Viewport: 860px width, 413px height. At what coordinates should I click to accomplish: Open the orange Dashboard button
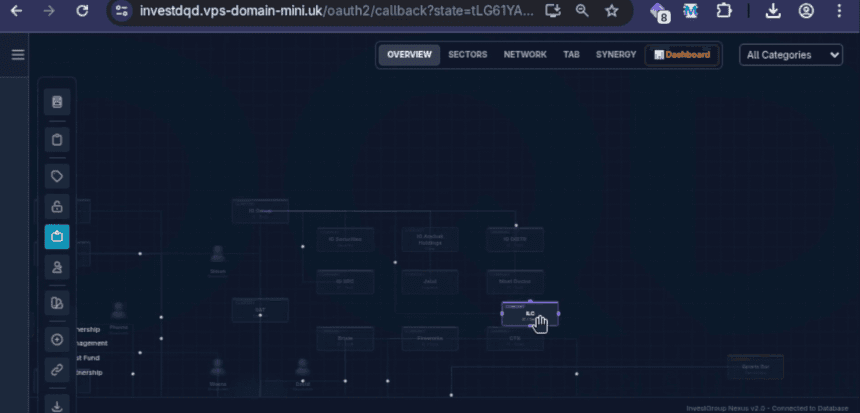(x=682, y=55)
